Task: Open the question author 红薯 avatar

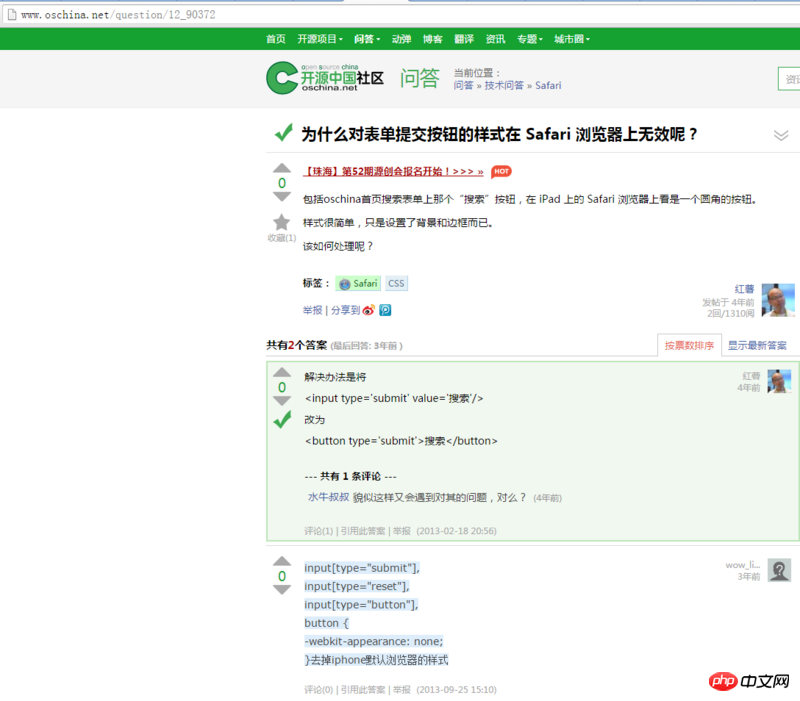Action: coord(778,300)
